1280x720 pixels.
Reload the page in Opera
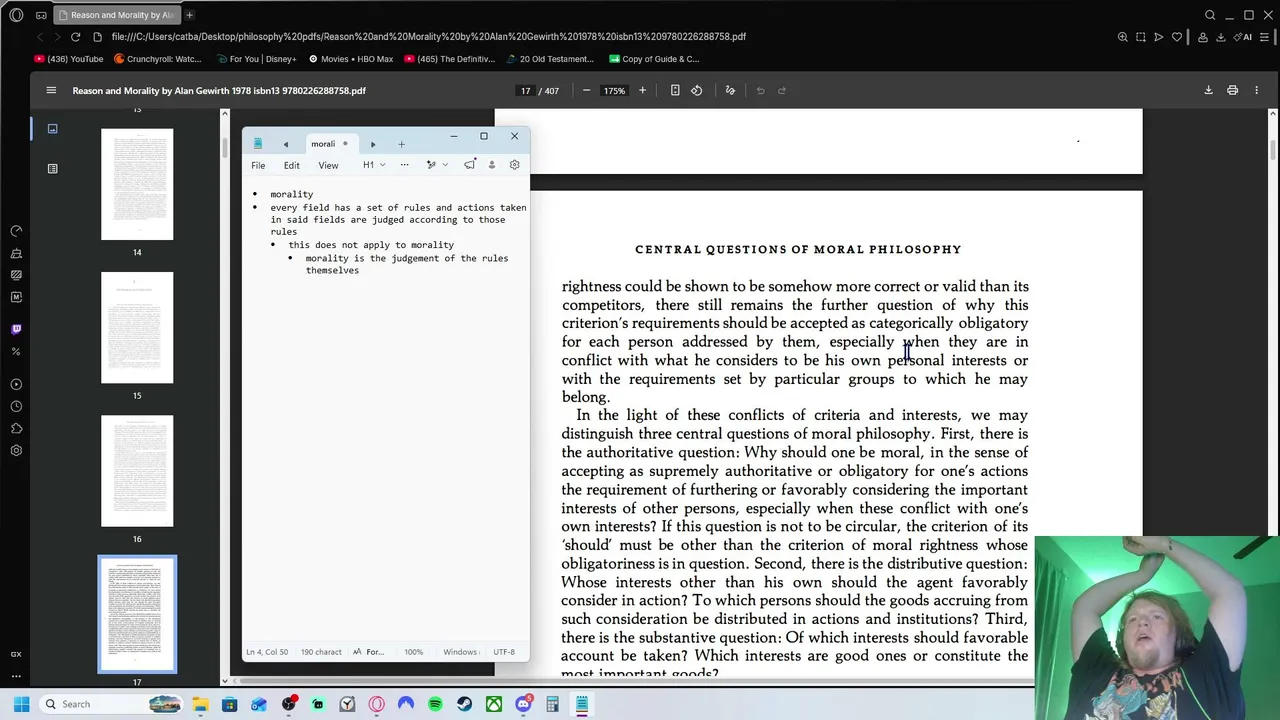coord(75,37)
